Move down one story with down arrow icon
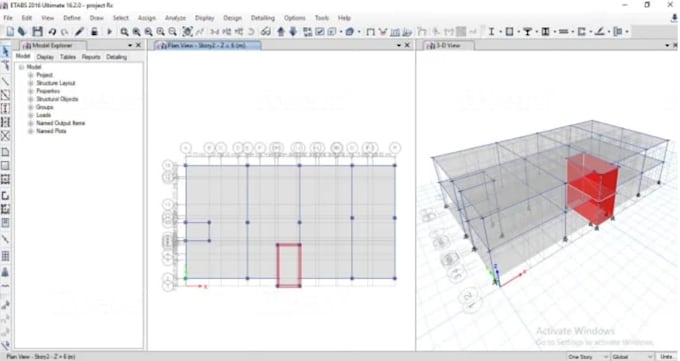 tap(293, 32)
